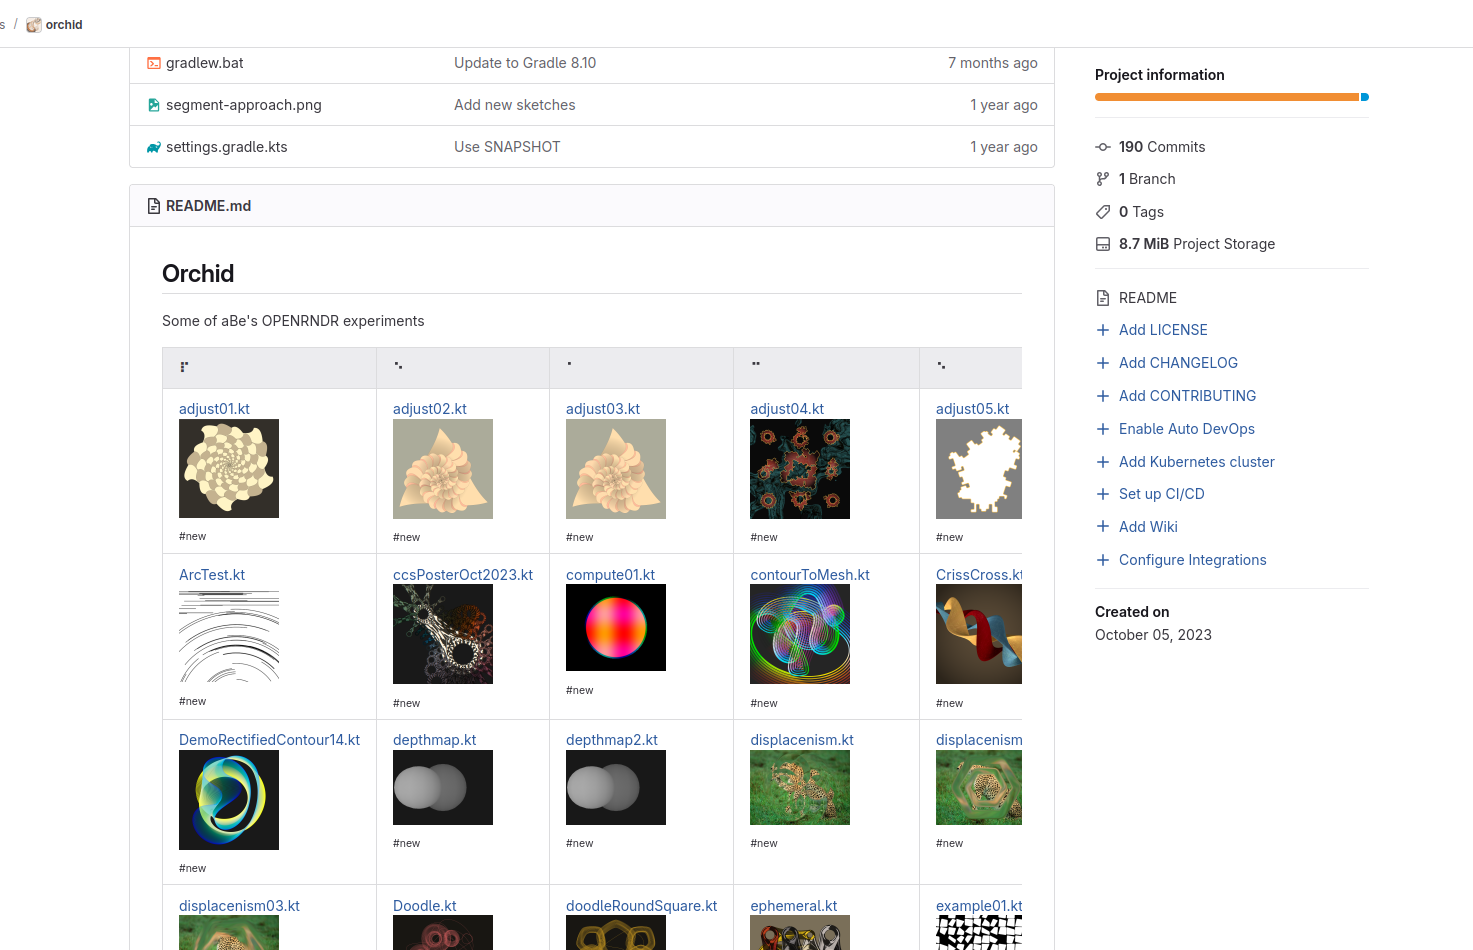Click Configure Integrations
Viewport: 1473px width, 950px height.
point(1193,560)
